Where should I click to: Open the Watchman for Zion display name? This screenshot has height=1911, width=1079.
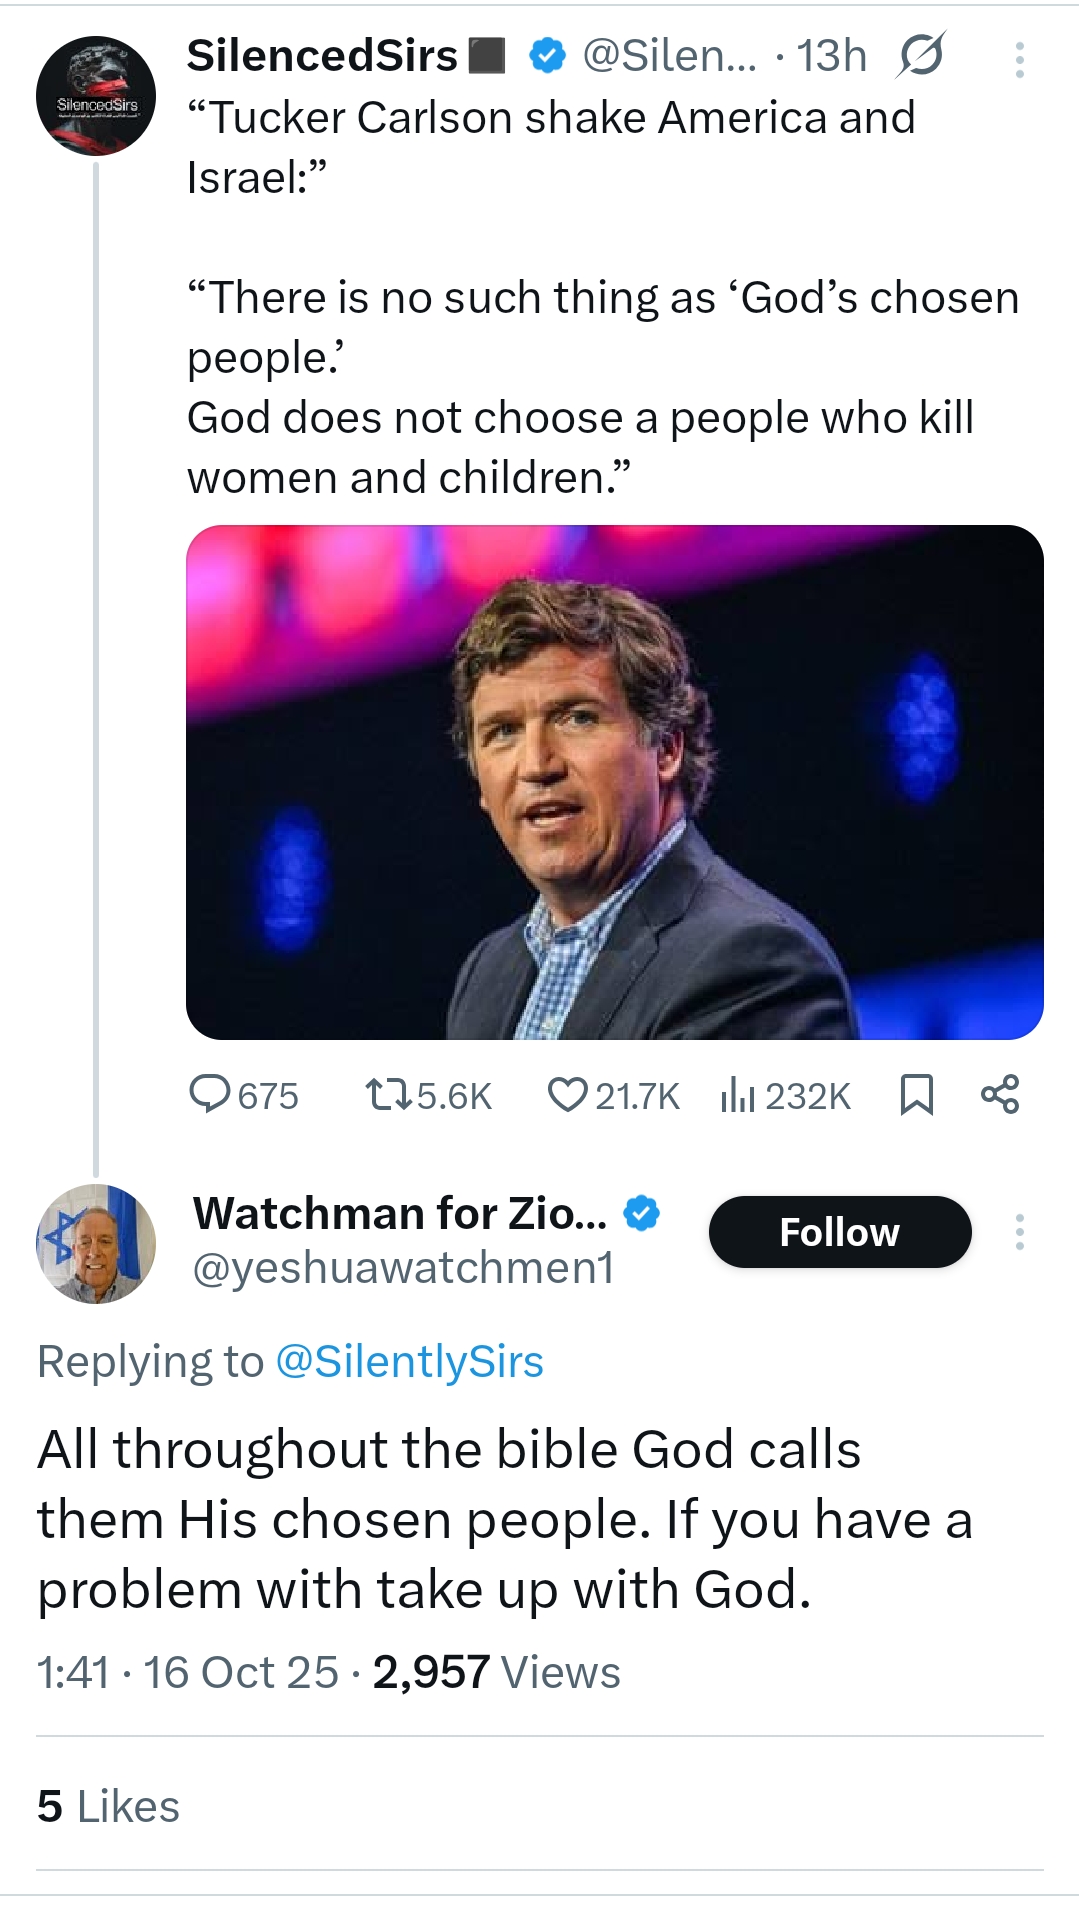pyautogui.click(x=399, y=1213)
